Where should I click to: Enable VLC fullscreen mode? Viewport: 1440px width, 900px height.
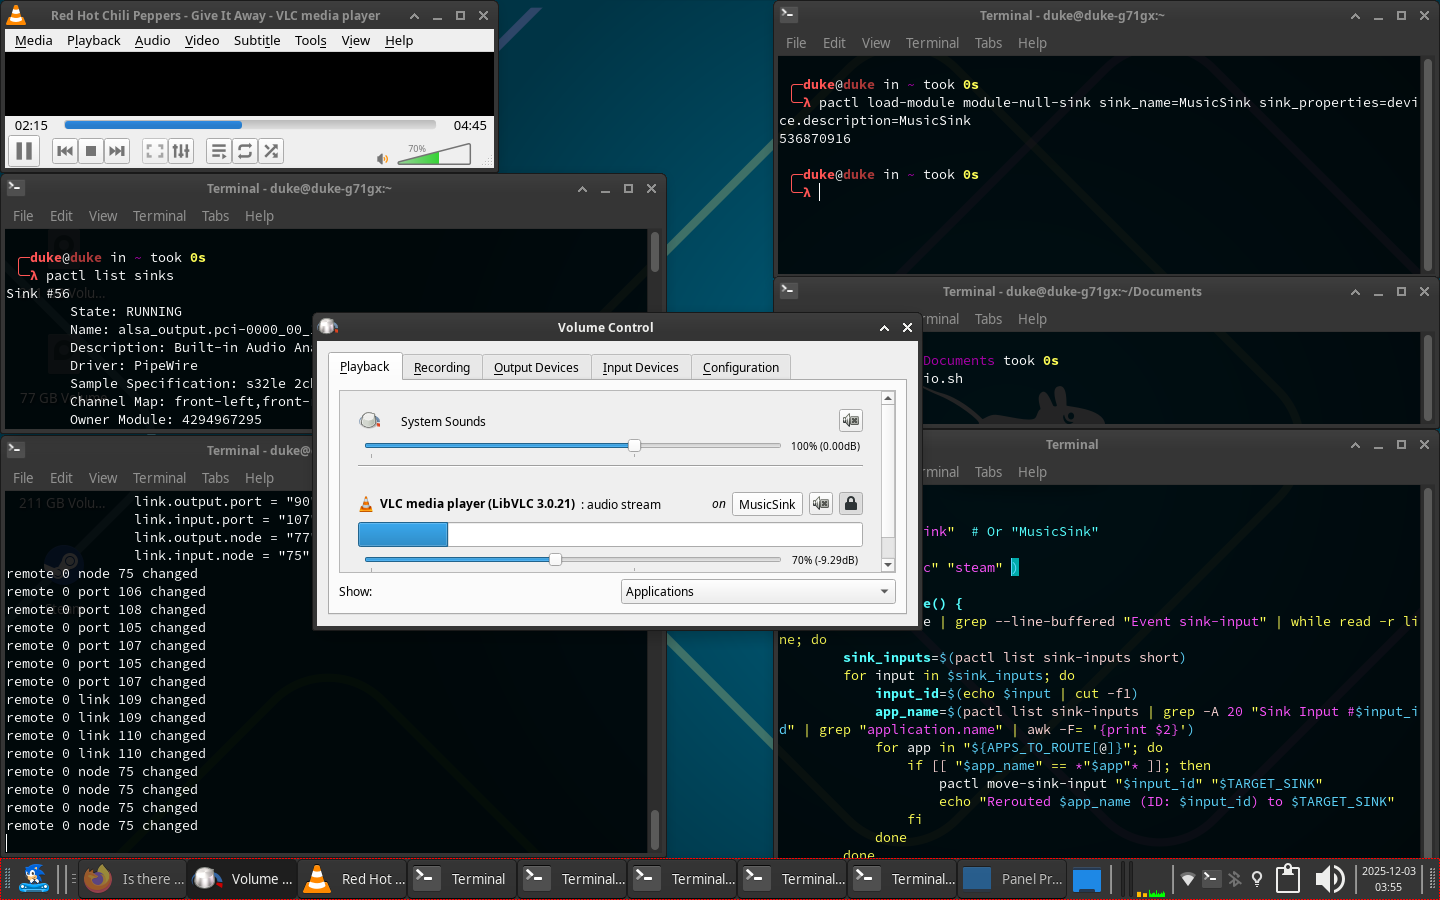click(x=155, y=151)
